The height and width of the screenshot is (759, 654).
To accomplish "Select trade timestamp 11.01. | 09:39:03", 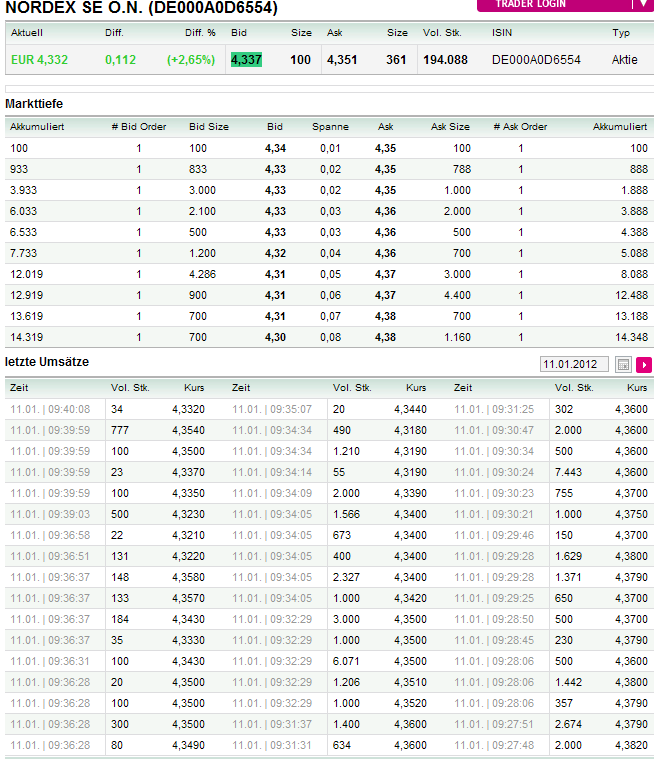I will (x=50, y=515).
